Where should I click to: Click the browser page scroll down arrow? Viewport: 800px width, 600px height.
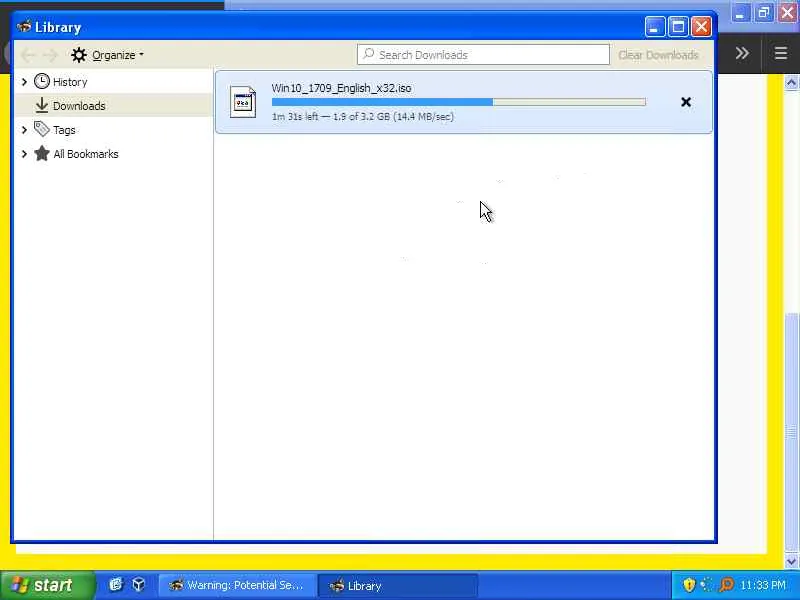click(791, 561)
